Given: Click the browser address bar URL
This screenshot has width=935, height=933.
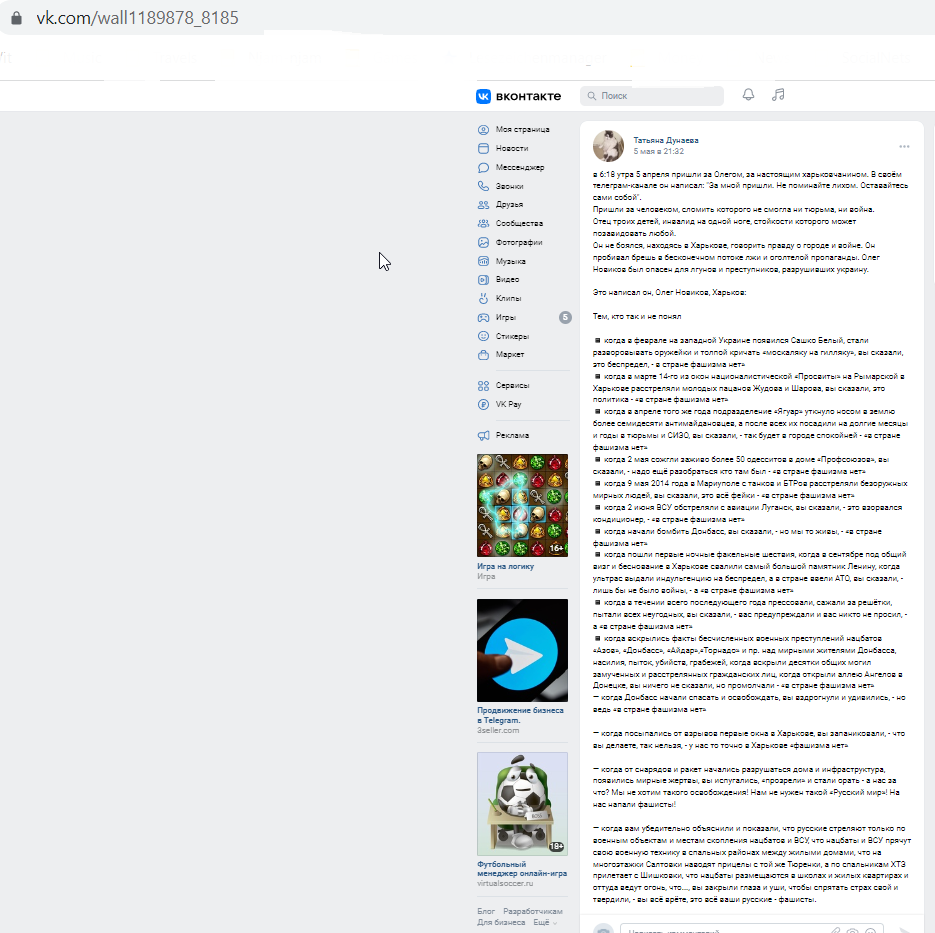Looking at the screenshot, I should (x=138, y=18).
